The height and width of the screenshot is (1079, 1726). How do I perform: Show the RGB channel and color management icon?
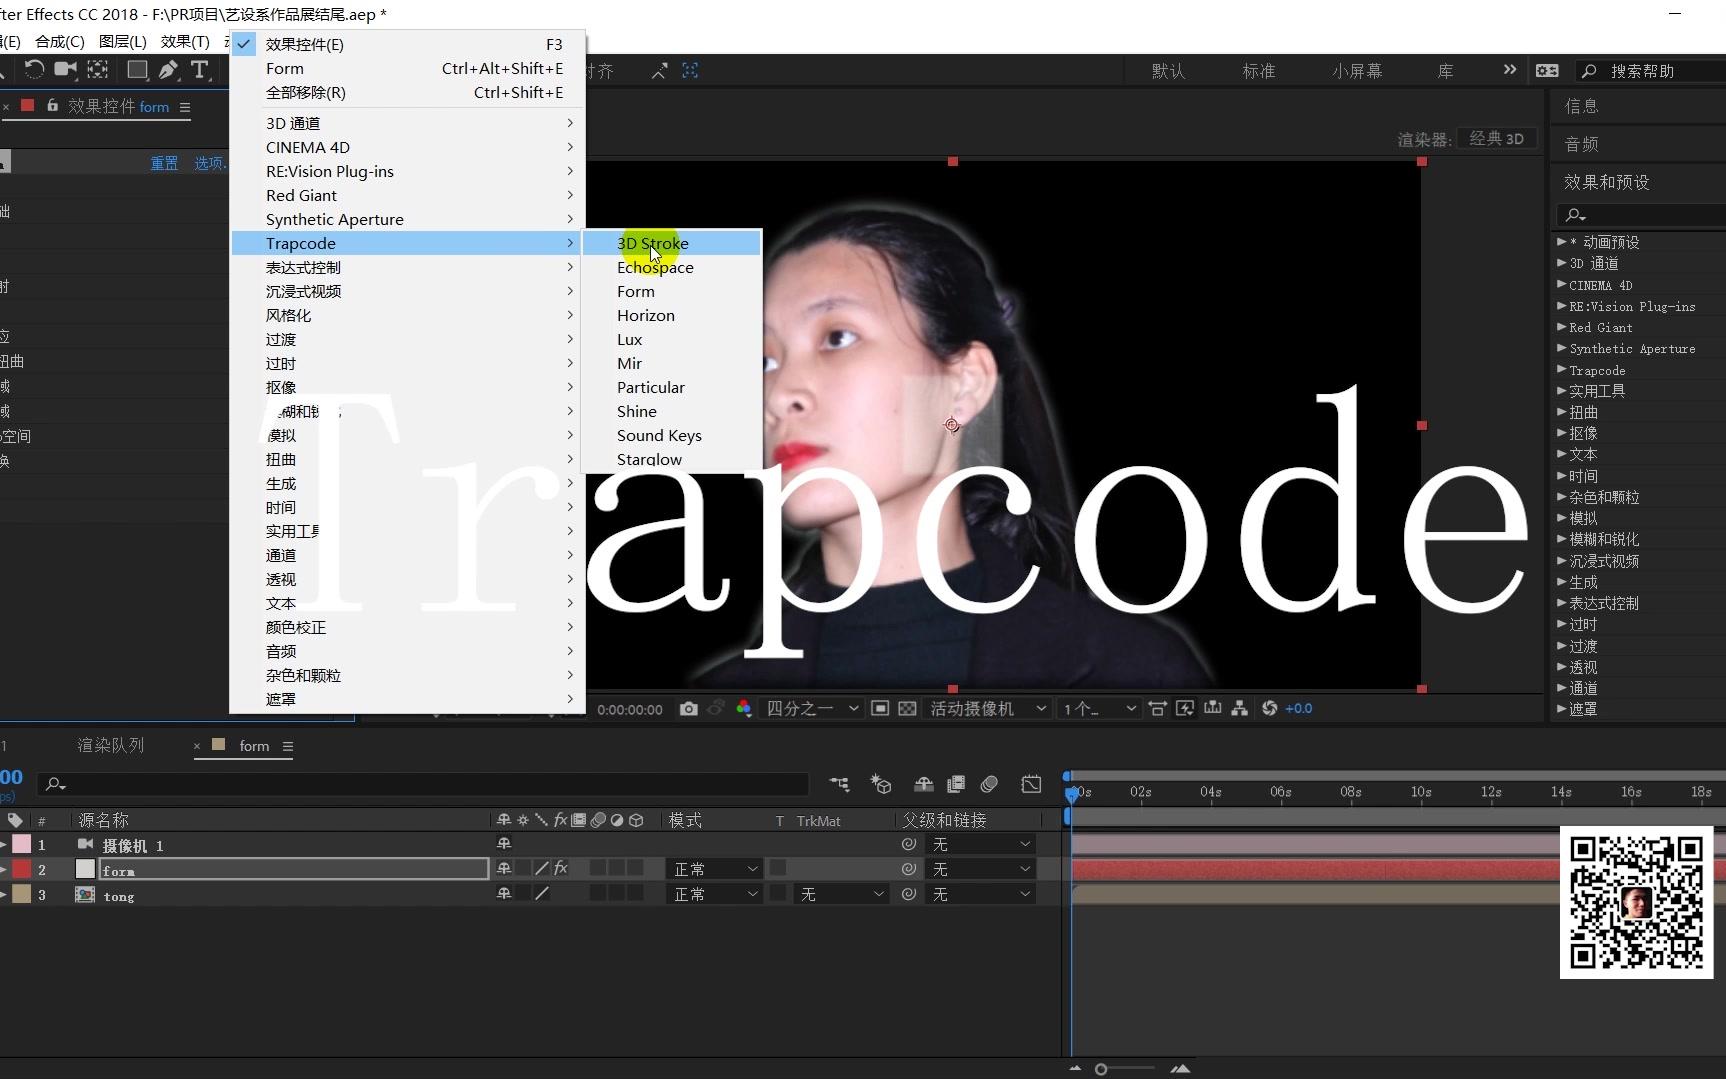(x=743, y=708)
